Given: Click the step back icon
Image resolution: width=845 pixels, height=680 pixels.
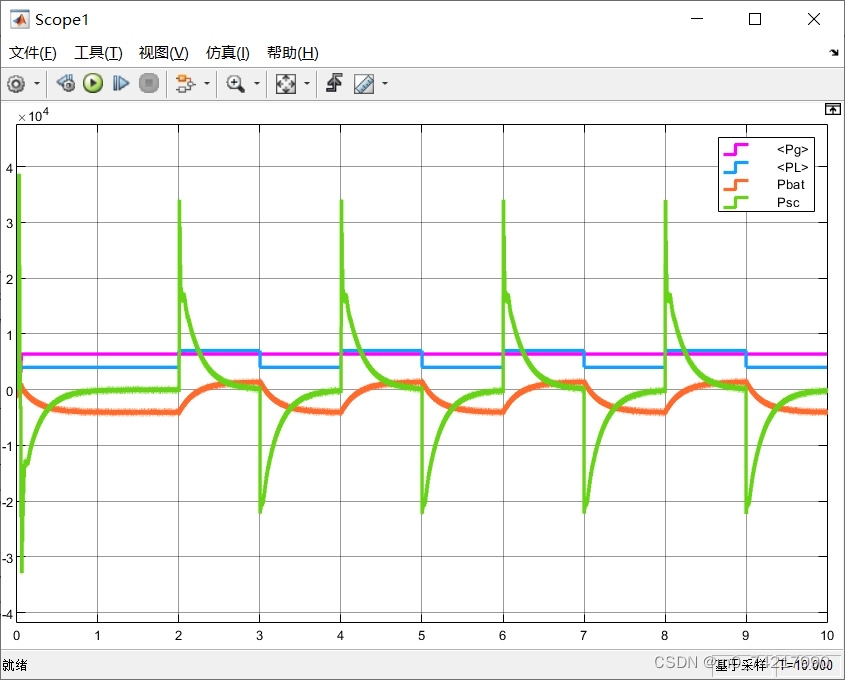Looking at the screenshot, I should [66, 84].
